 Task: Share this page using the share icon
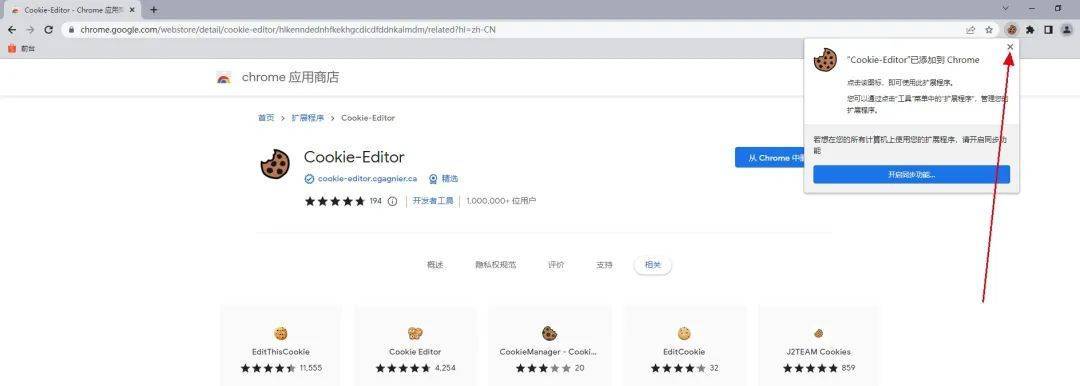click(970, 30)
